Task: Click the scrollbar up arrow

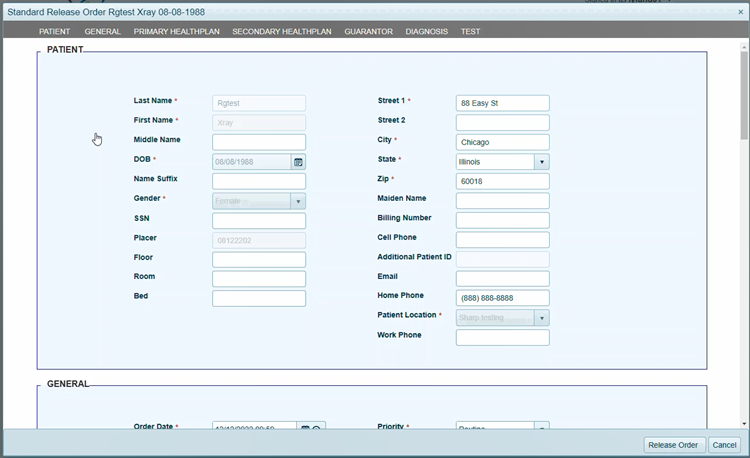Action: point(744,45)
